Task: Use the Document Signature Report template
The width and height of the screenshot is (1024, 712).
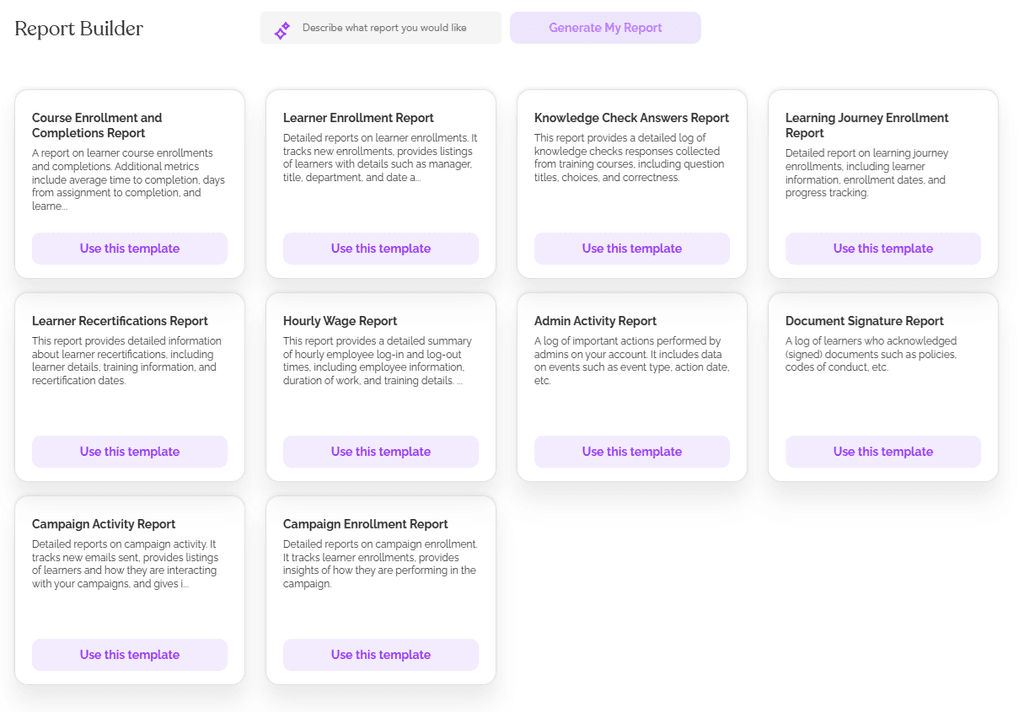Action: 882,451
